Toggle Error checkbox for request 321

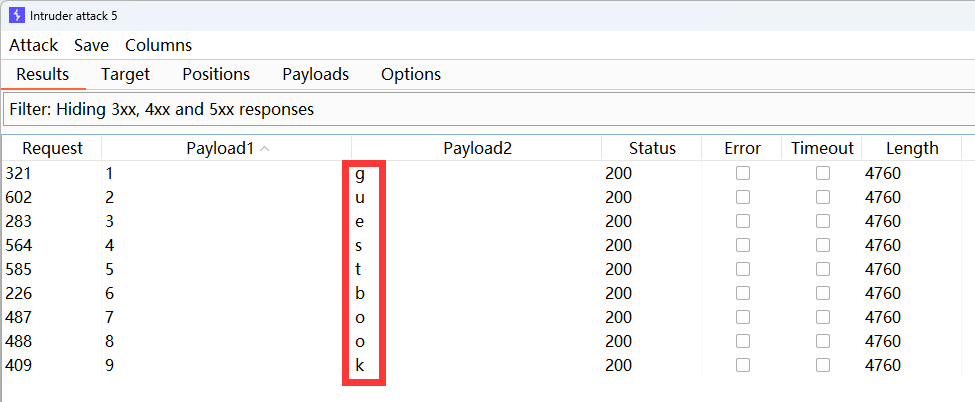743,173
